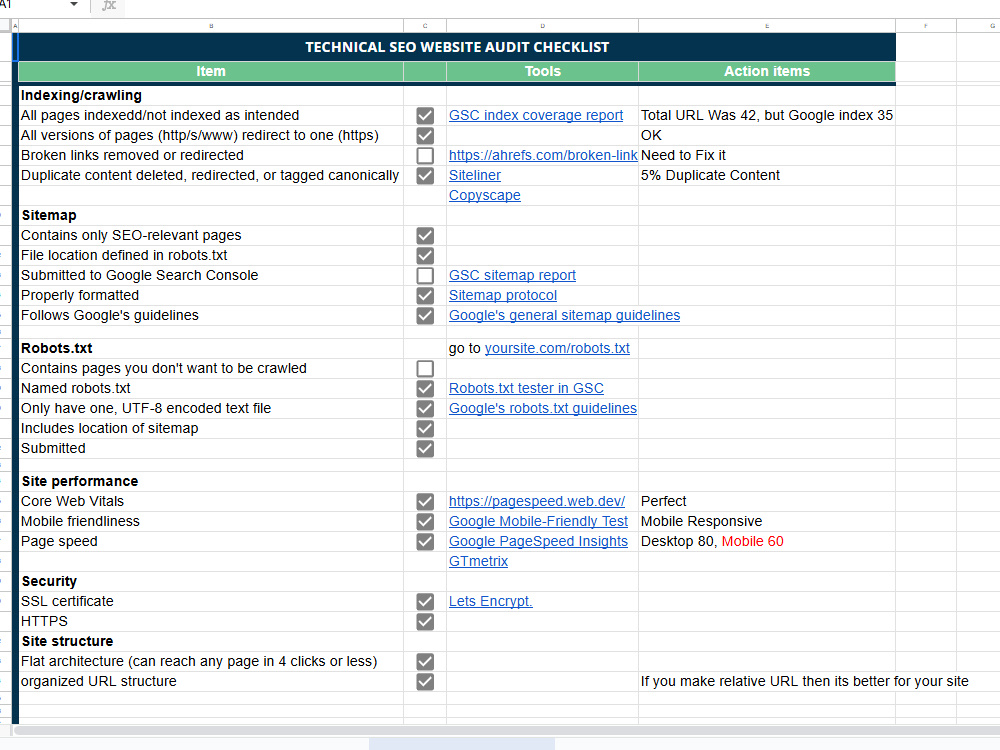Select the 'Mobile Responsive' cell
This screenshot has height=750, width=1000.
pyautogui.click(x=767, y=522)
